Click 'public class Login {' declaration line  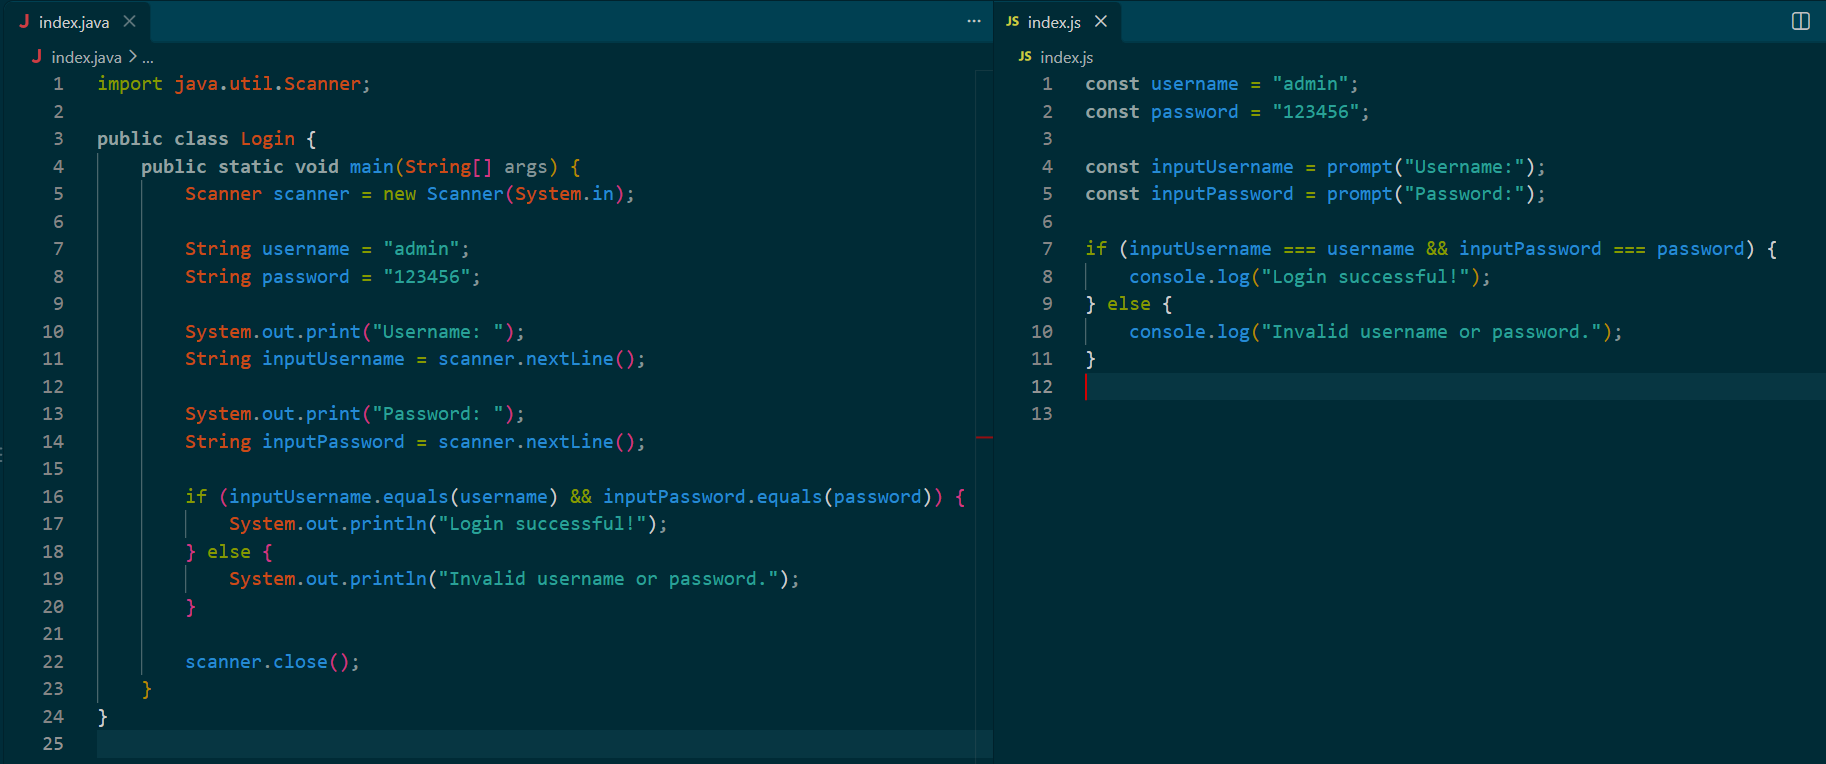[x=207, y=139]
